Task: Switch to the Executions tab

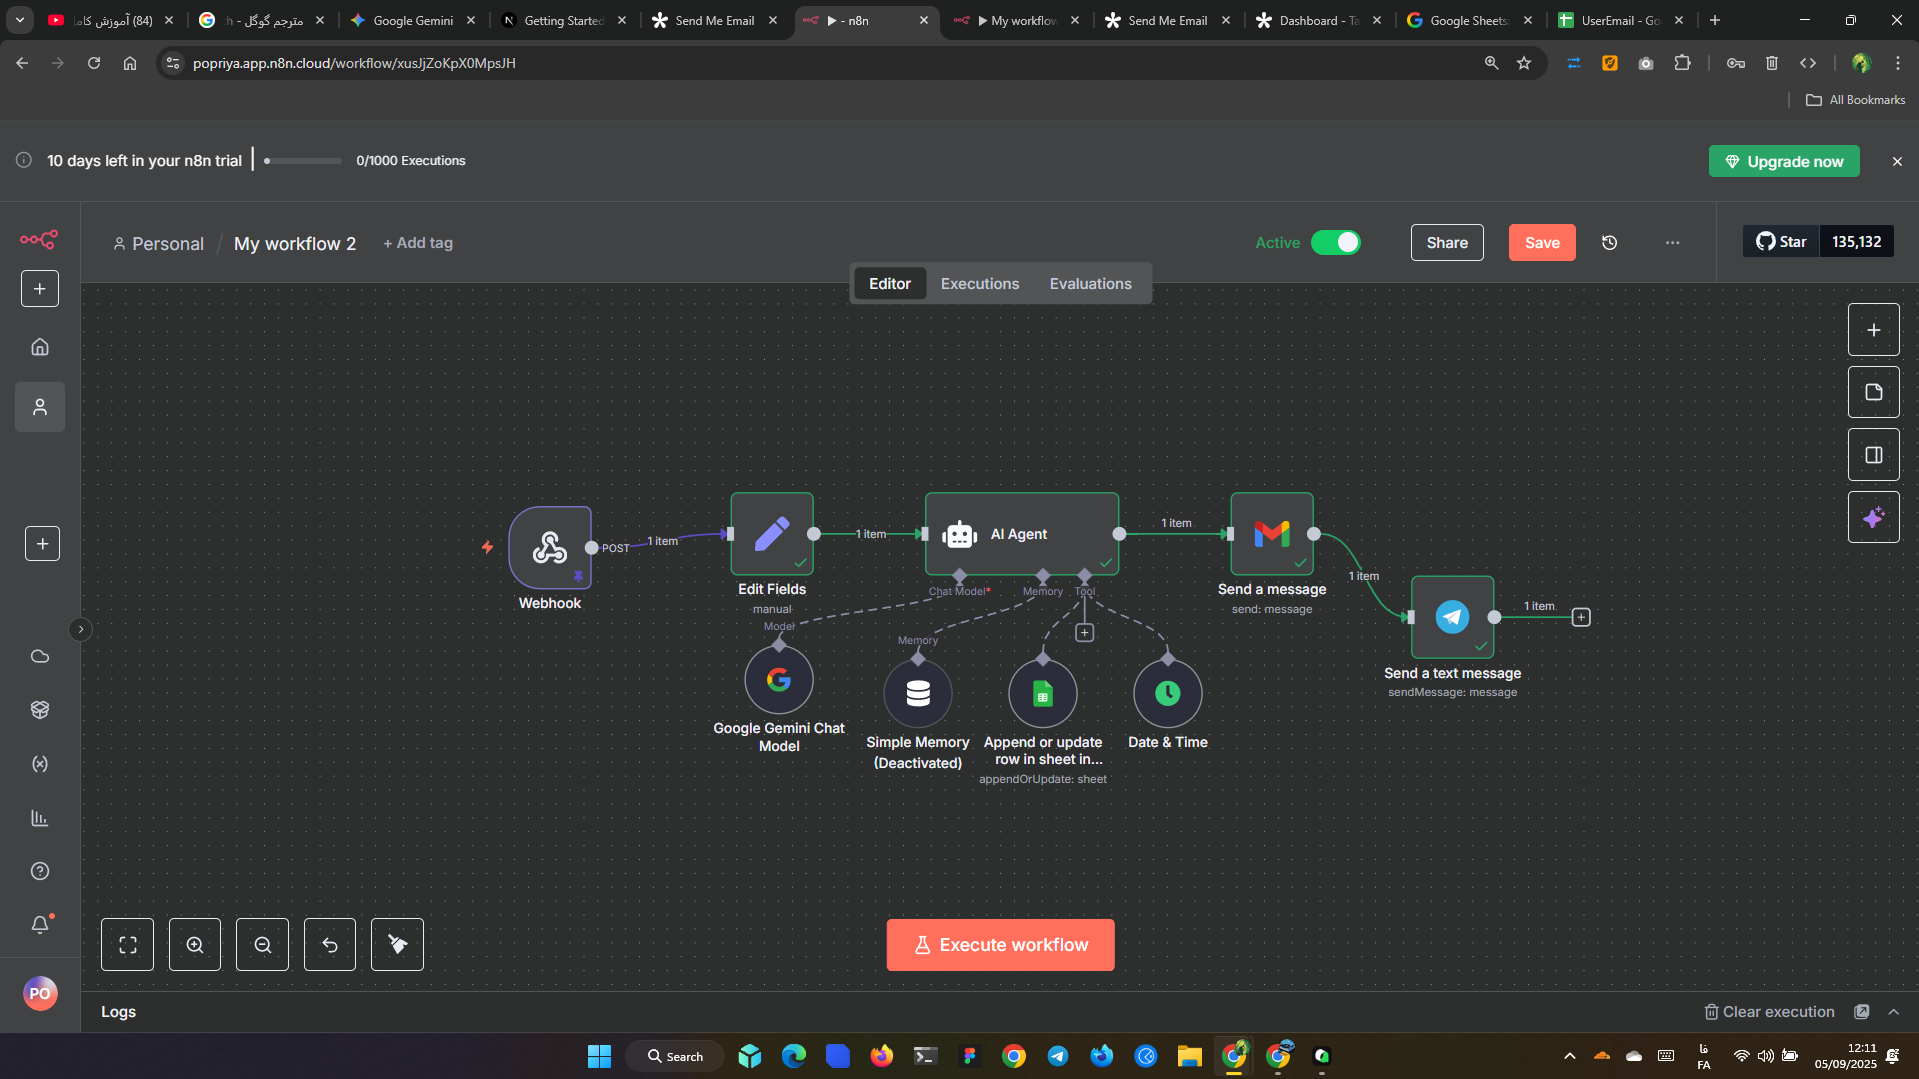Action: [x=979, y=284]
